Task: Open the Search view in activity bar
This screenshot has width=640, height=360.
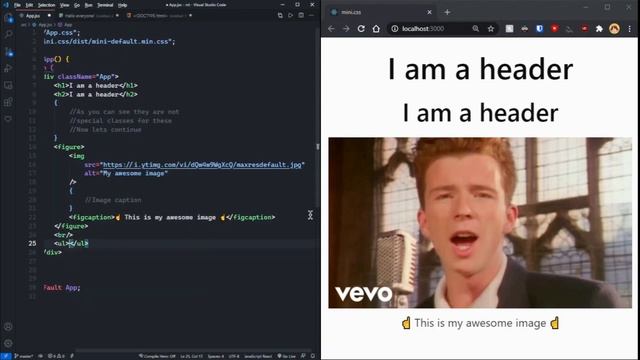Action: click(8, 34)
